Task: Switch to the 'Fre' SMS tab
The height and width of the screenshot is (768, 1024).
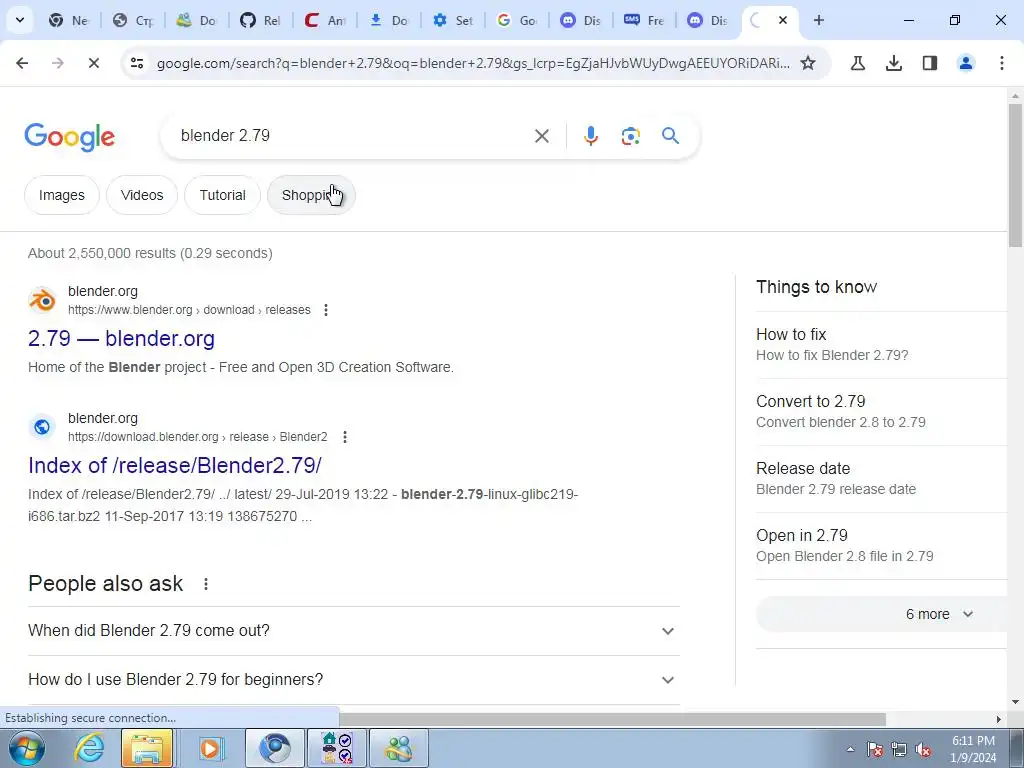Action: point(644,20)
